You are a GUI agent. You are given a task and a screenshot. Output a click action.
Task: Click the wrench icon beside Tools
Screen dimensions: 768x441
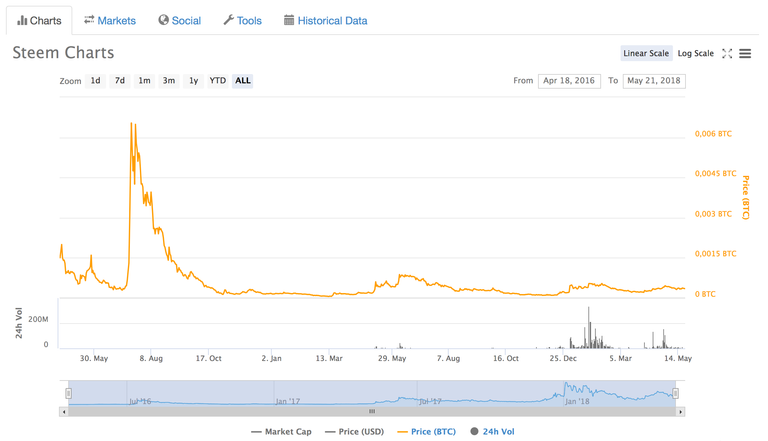[228, 20]
